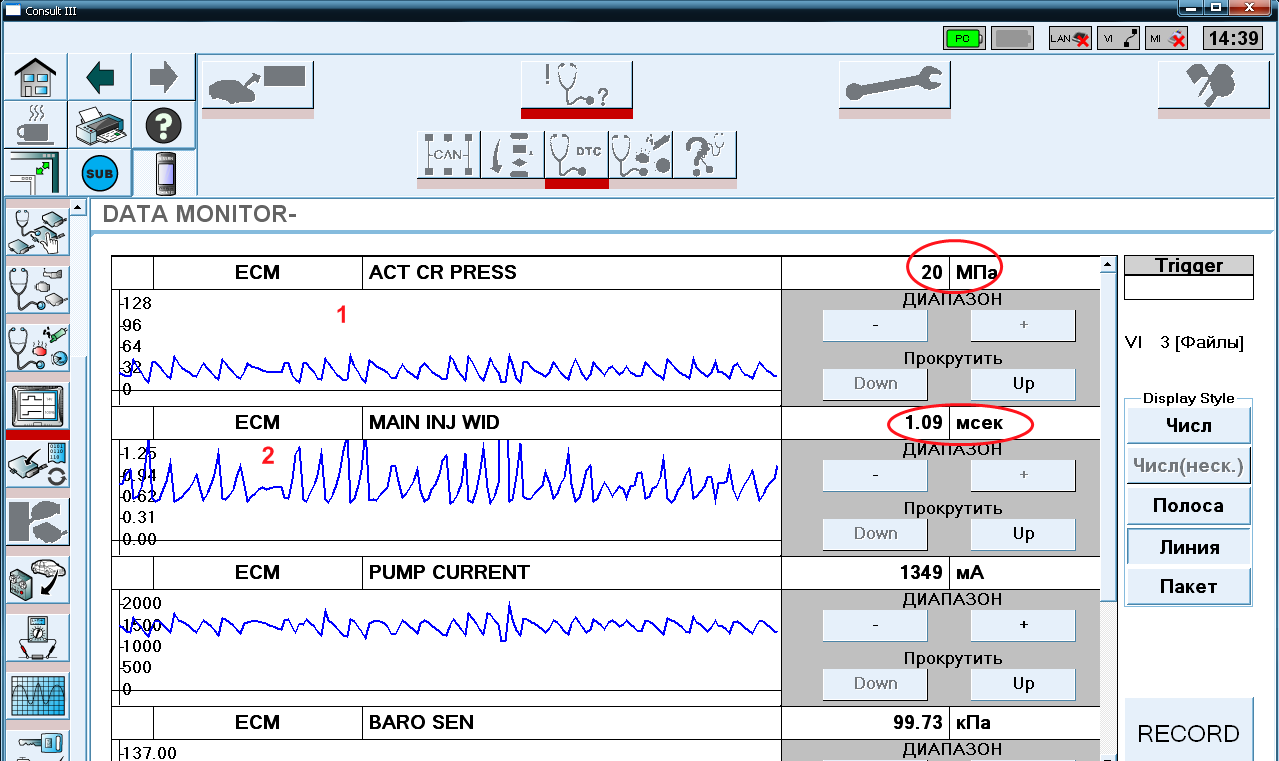1279x761 pixels.
Task: Open the coffee cup icon
Action: [x=35, y=125]
